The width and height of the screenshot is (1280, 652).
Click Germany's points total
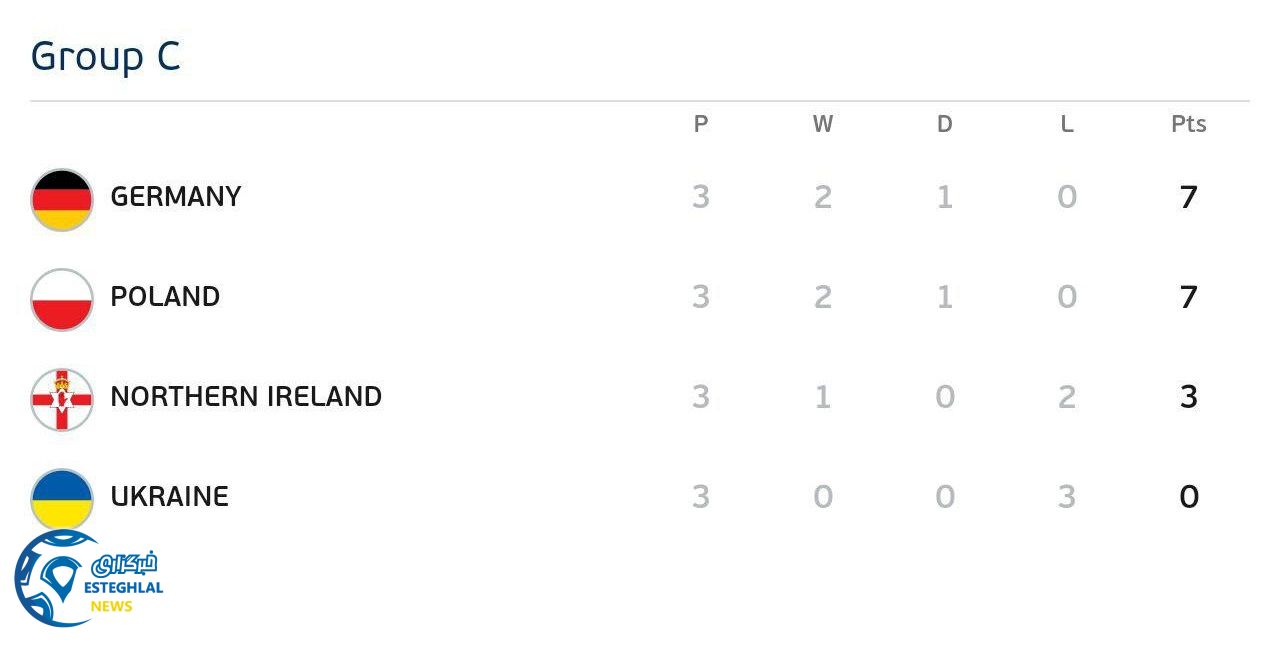tap(1189, 197)
